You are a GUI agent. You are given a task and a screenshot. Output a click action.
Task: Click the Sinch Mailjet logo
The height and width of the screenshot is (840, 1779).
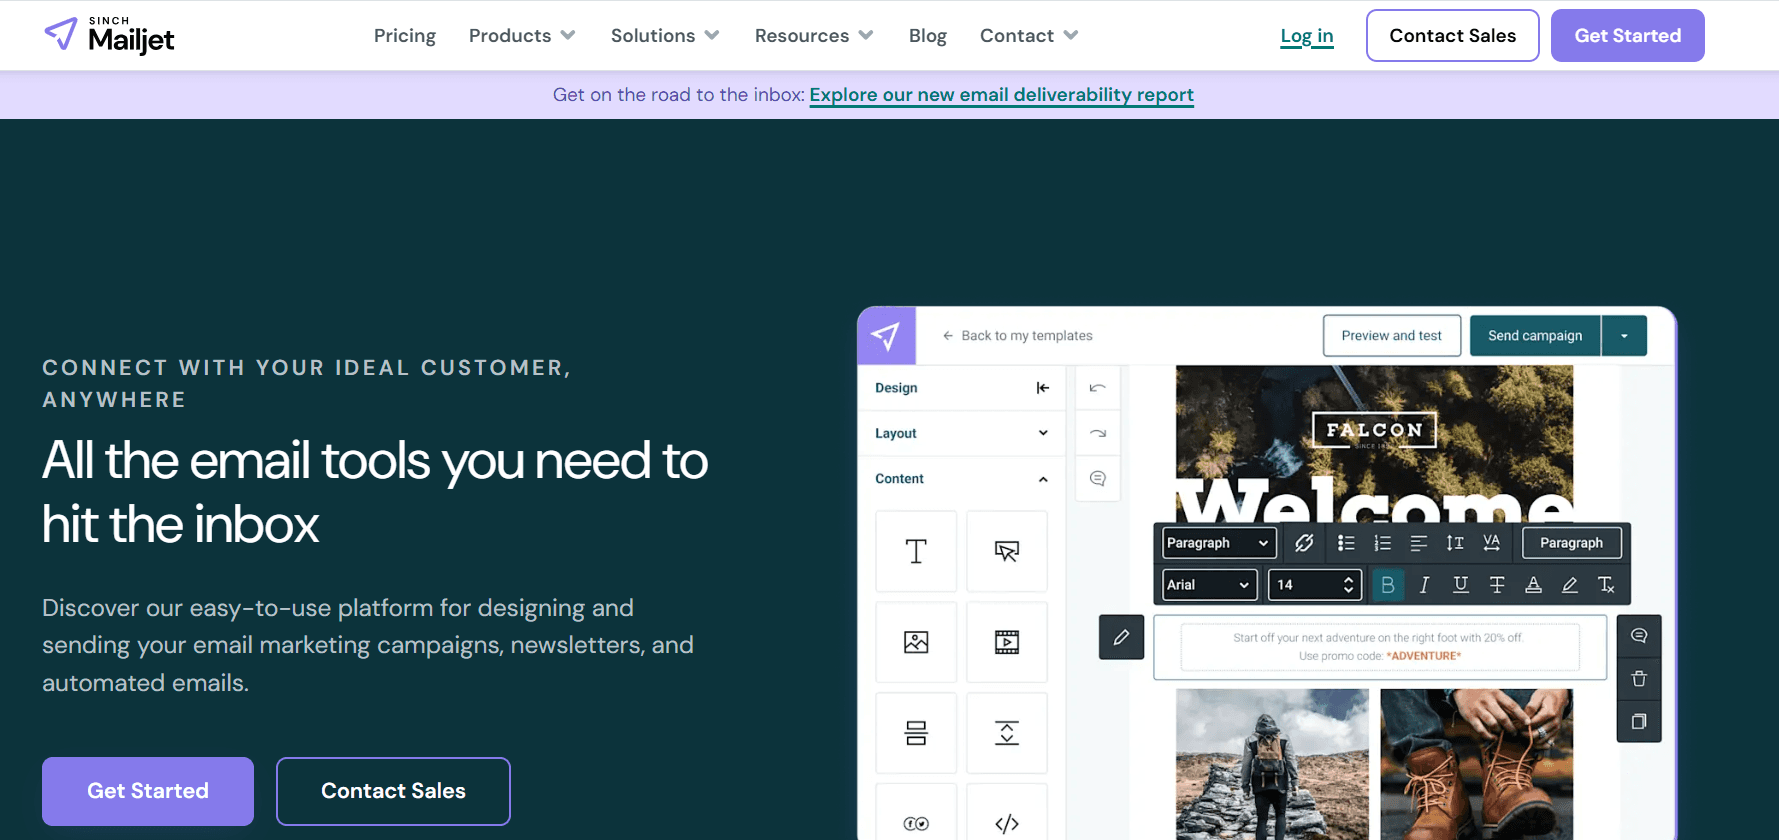tap(110, 35)
